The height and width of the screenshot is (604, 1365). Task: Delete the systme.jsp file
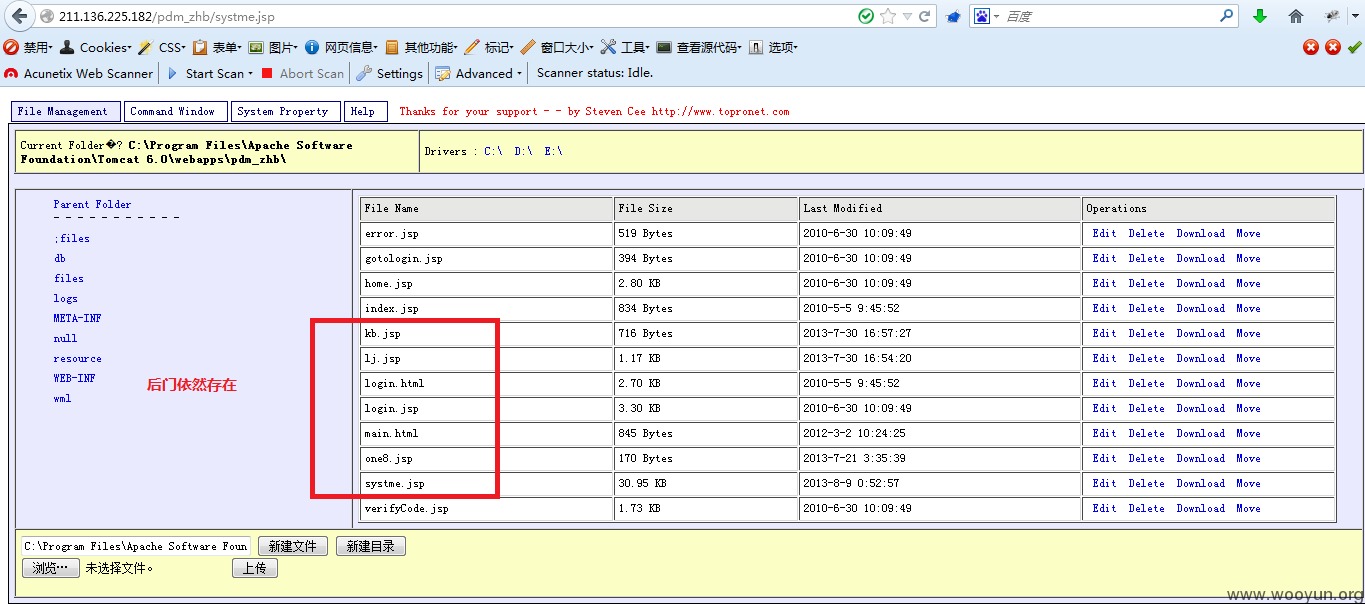(x=1146, y=483)
